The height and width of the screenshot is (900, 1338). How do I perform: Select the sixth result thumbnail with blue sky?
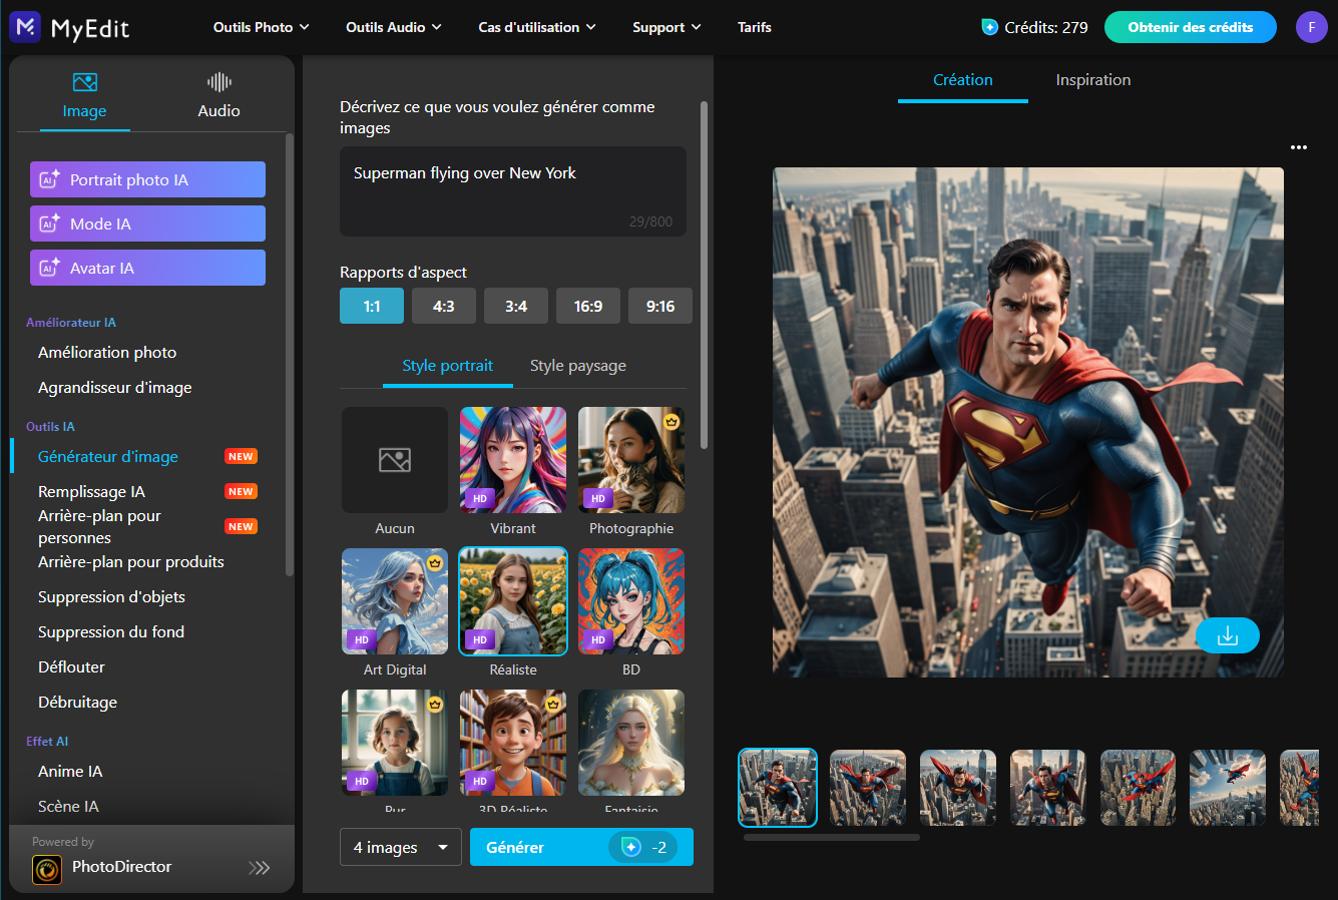point(1227,788)
